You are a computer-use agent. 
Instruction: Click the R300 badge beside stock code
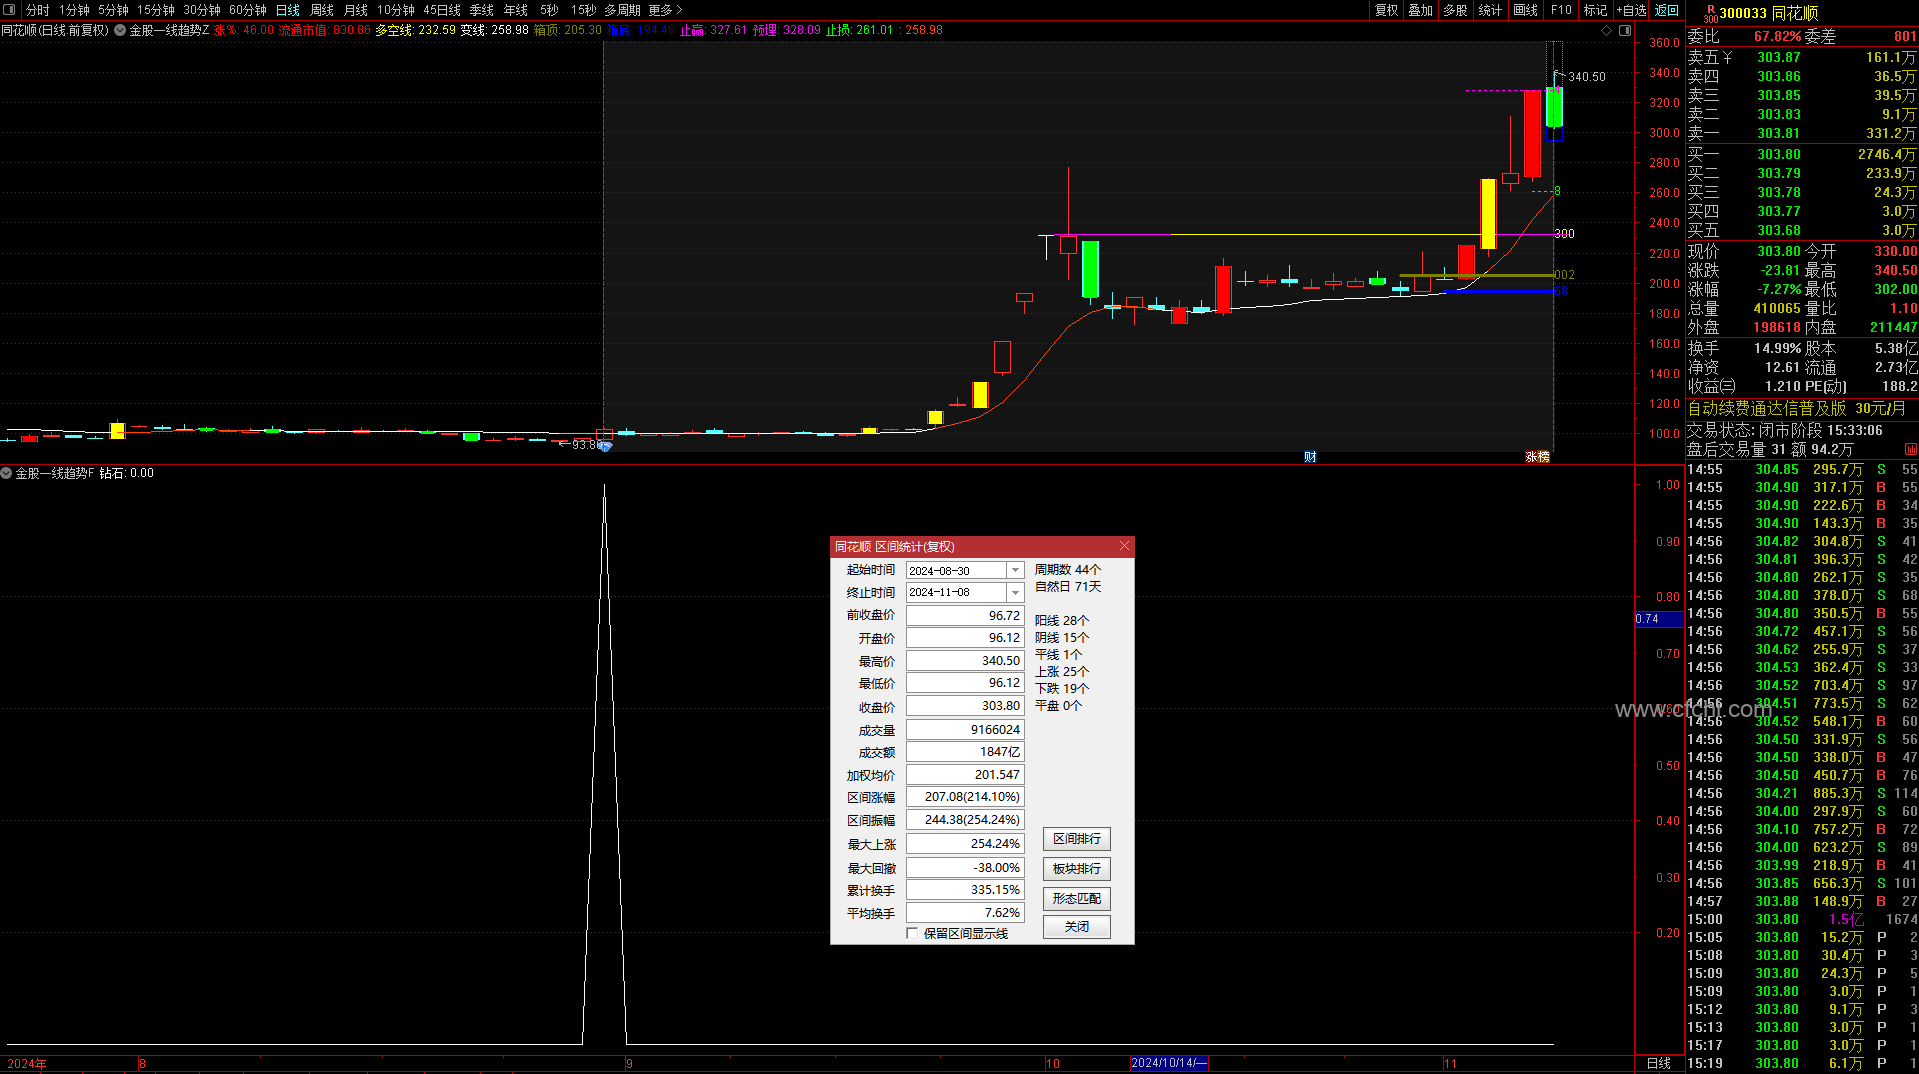pyautogui.click(x=1710, y=13)
